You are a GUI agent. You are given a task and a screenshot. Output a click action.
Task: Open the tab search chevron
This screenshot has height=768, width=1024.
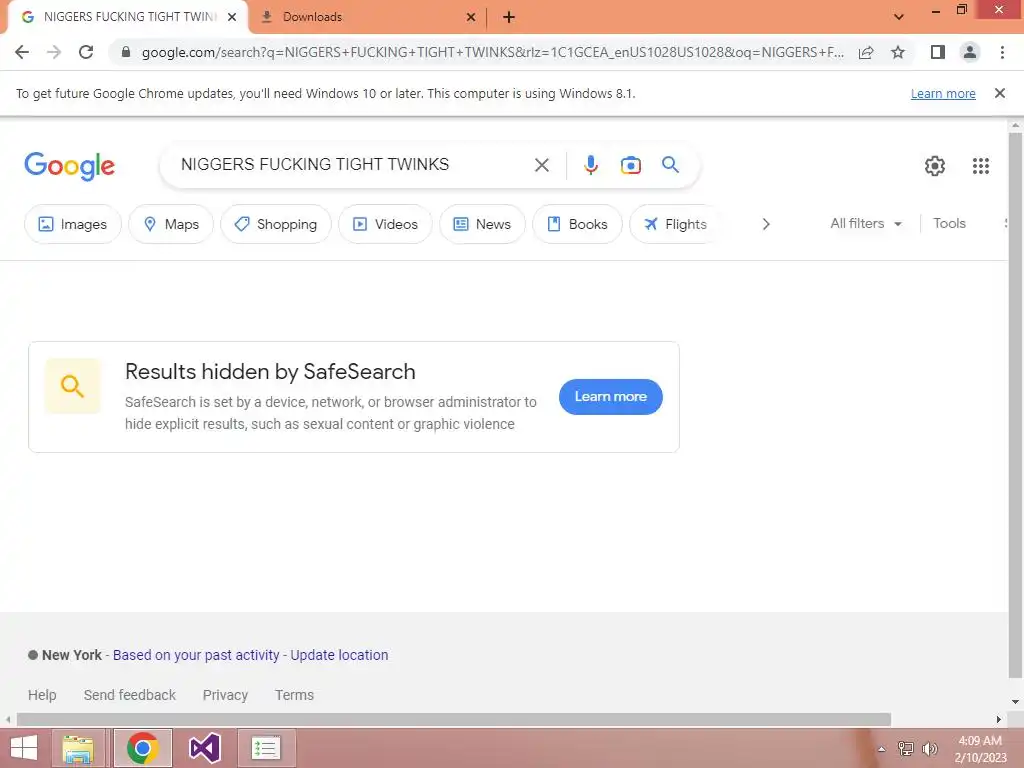[x=899, y=17]
